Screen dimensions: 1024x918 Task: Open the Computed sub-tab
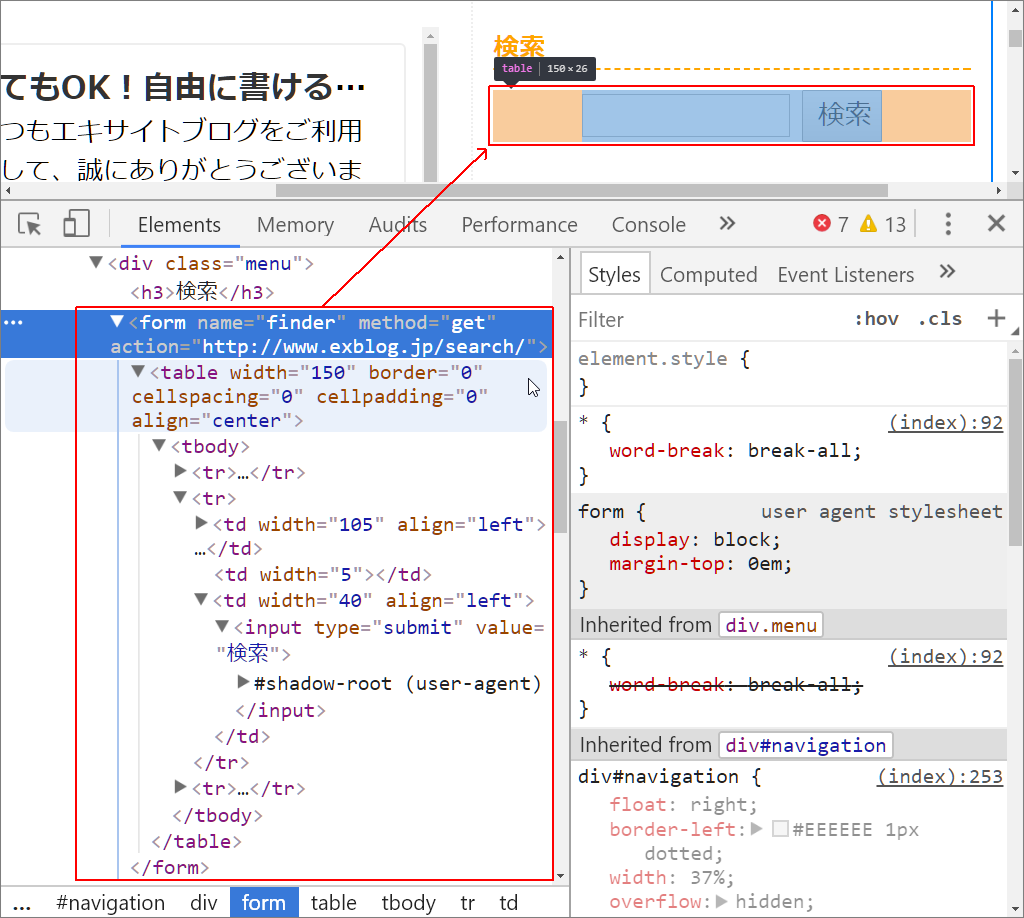(x=709, y=274)
